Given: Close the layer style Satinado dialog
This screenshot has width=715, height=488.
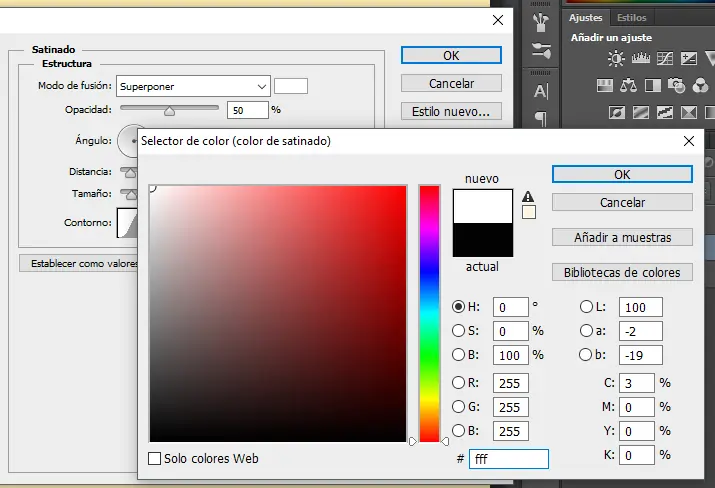Looking at the screenshot, I should 498,20.
